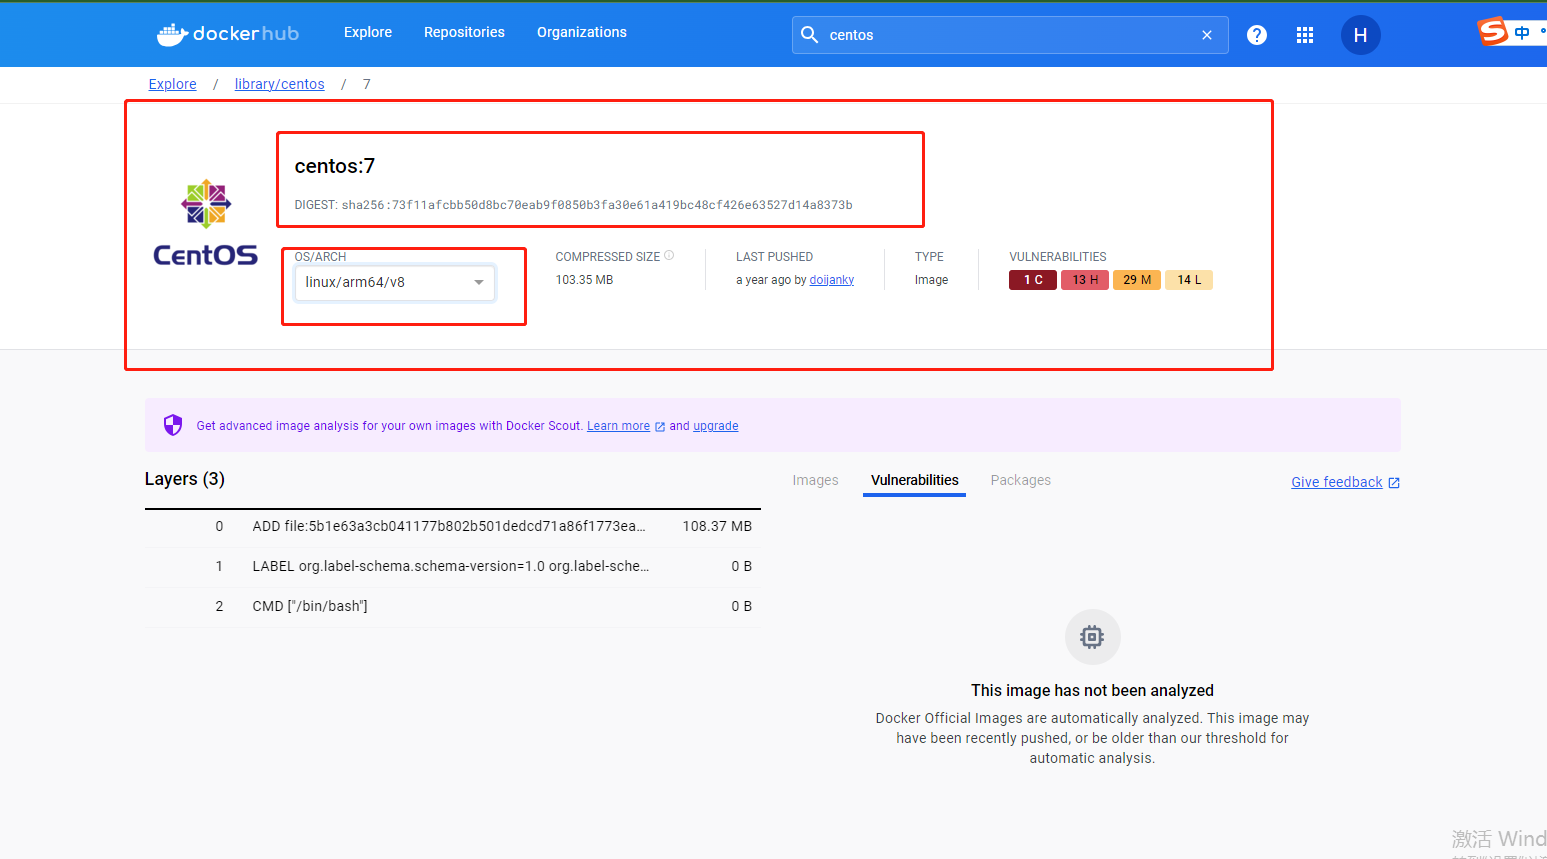Select layer 2 CMD ["/bin/bash"] row
1547x859 pixels.
pyautogui.click(x=453, y=606)
